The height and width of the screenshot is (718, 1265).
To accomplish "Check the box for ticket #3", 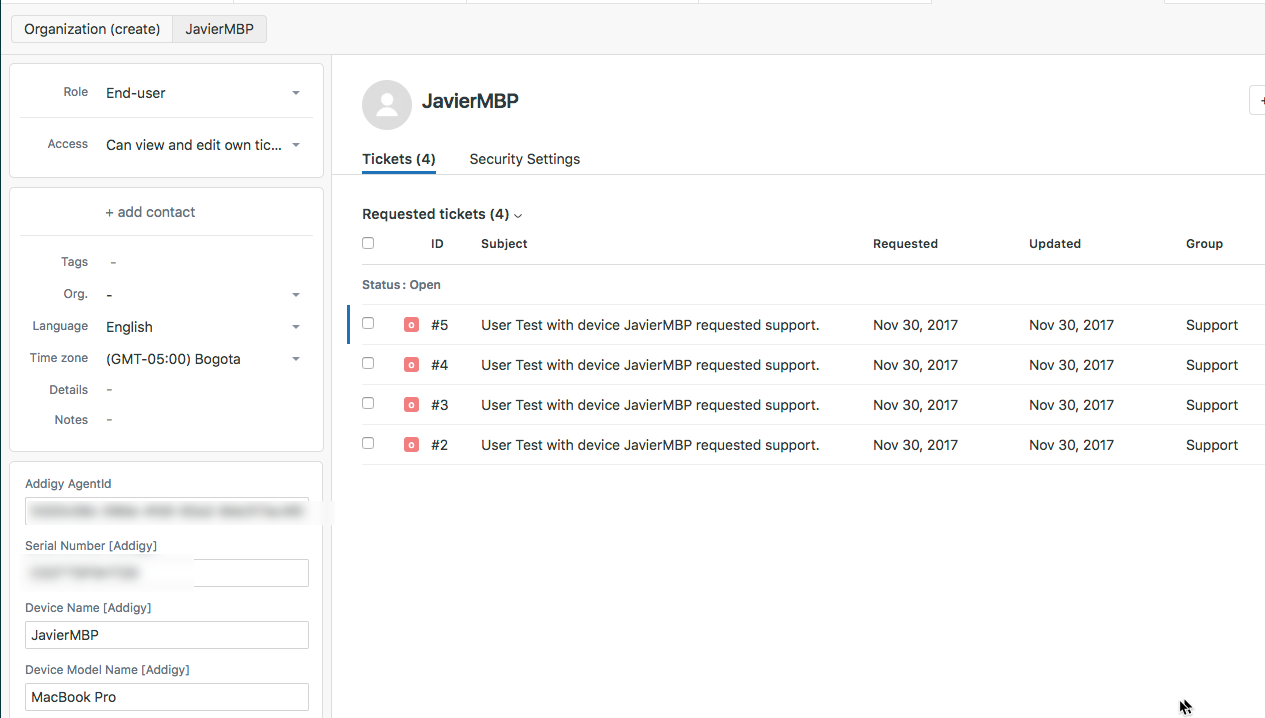I will (368, 403).
